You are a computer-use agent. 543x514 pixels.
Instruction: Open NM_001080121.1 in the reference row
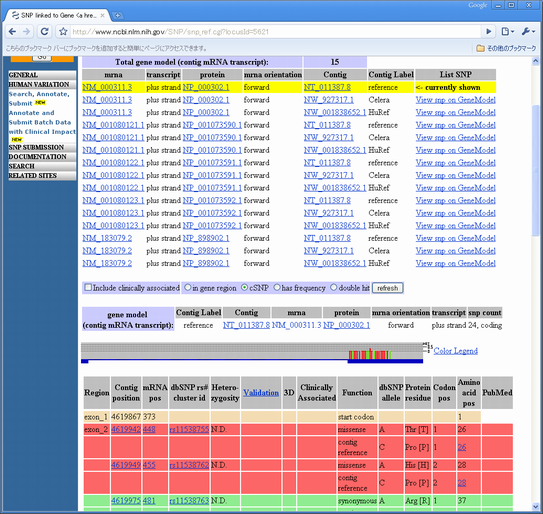point(113,125)
